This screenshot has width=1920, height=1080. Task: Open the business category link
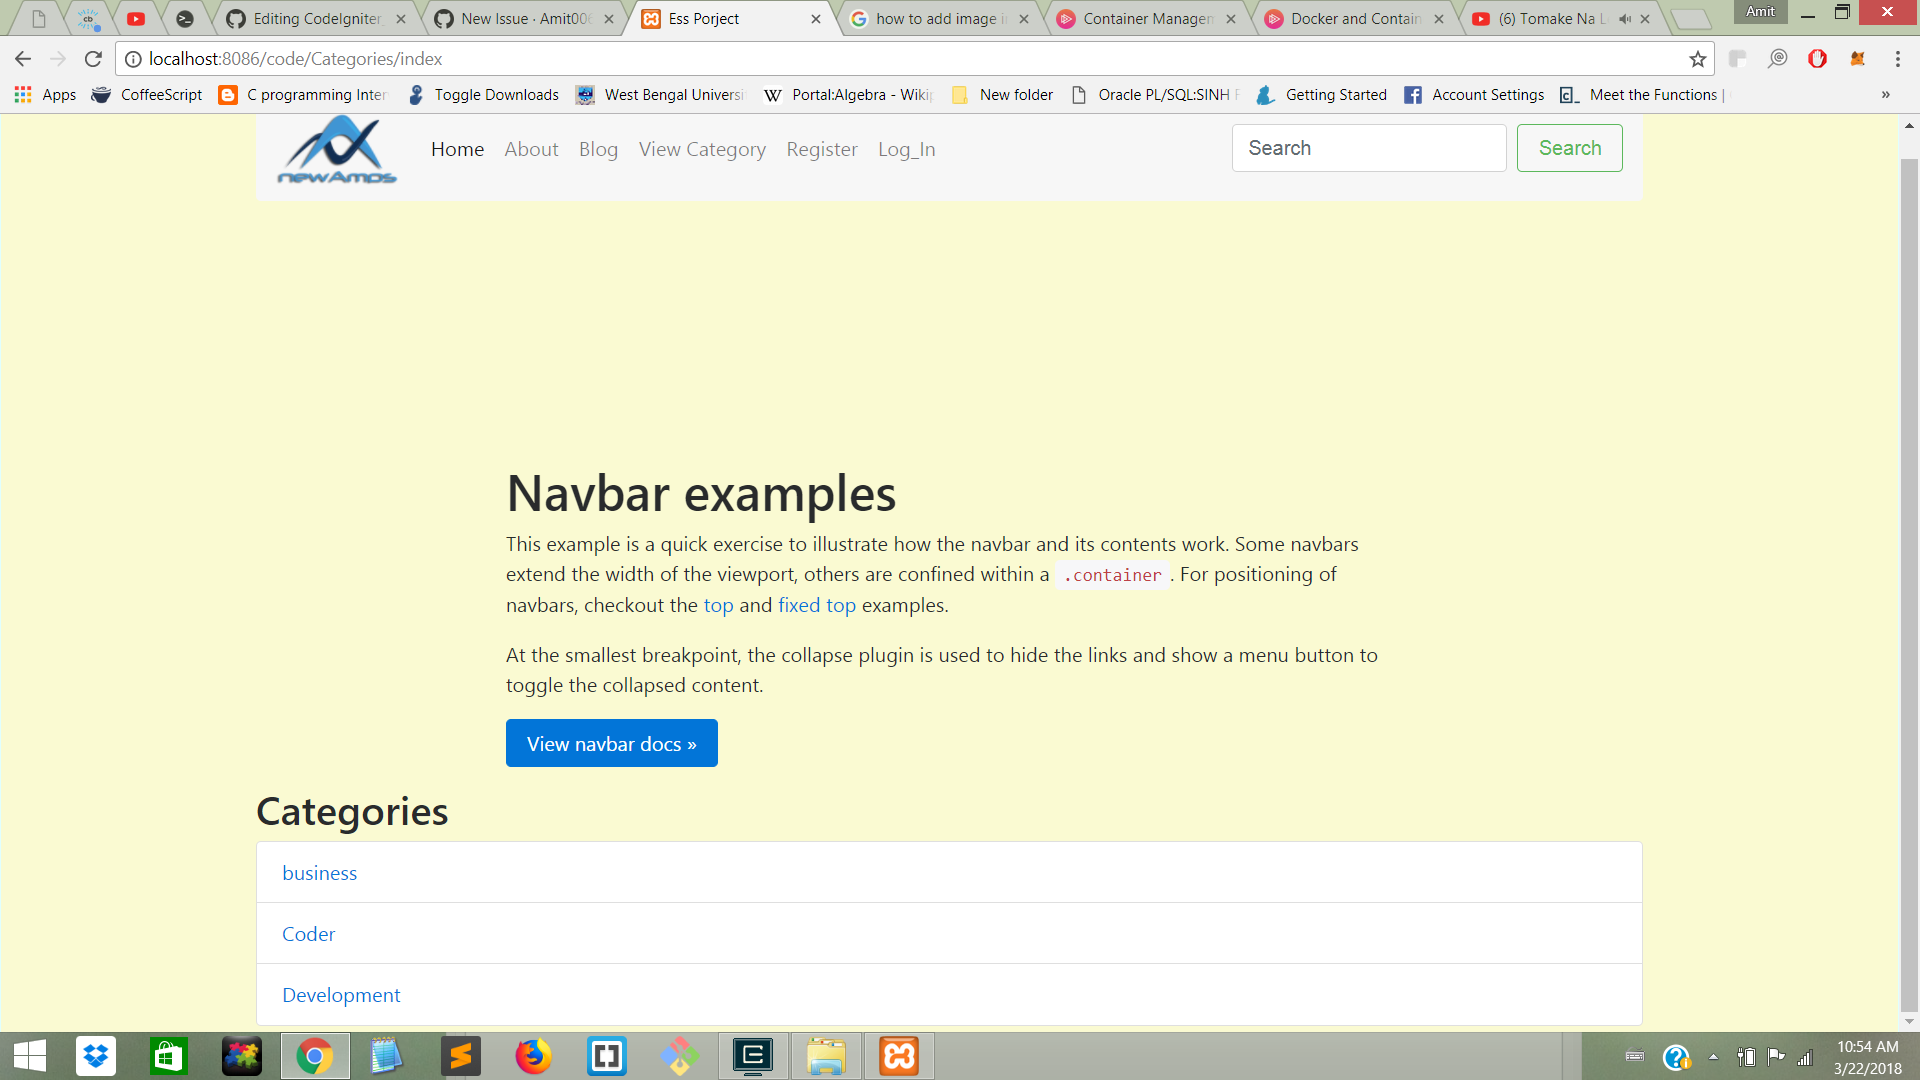[319, 873]
